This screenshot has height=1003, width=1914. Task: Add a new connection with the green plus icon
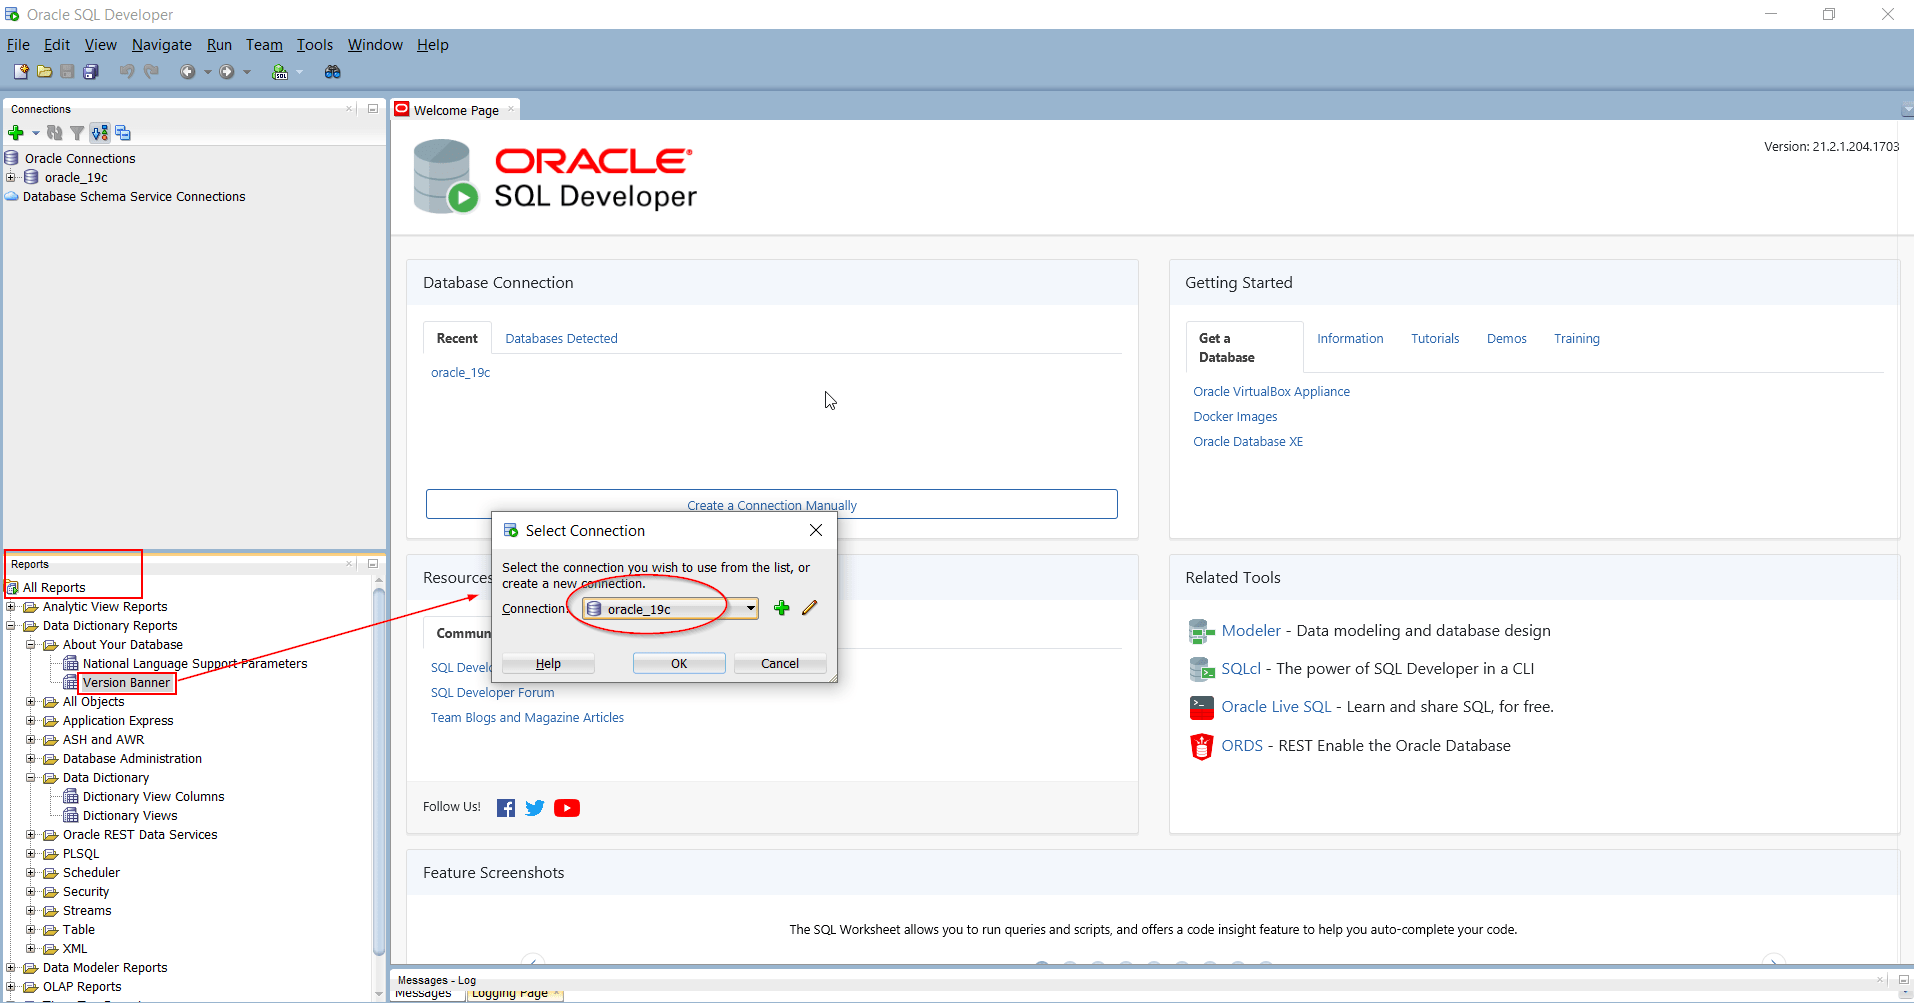[x=16, y=132]
